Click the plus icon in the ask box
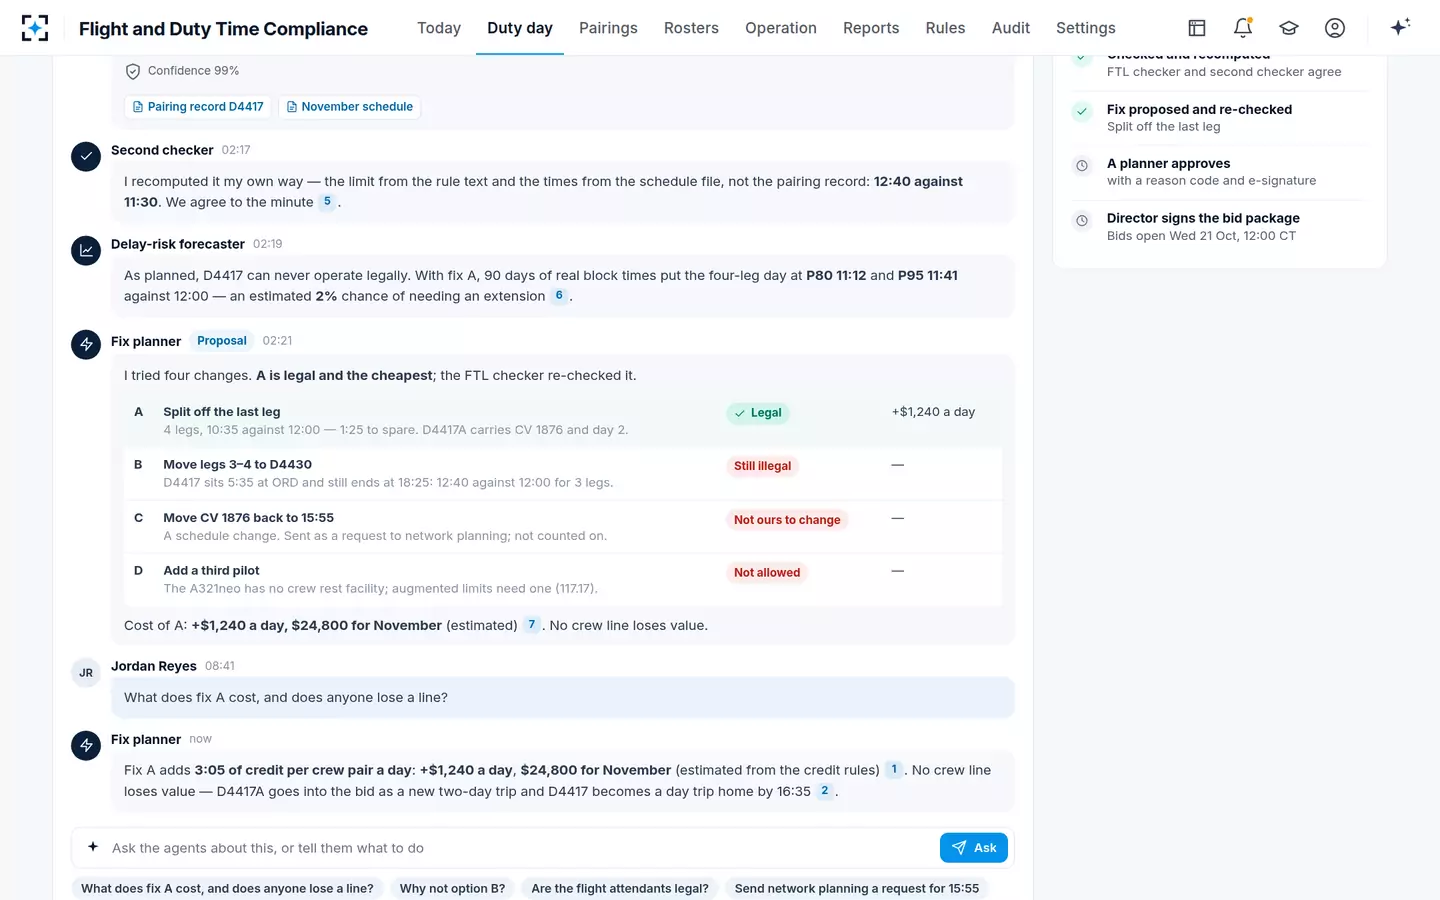This screenshot has width=1440, height=900. click(93, 847)
